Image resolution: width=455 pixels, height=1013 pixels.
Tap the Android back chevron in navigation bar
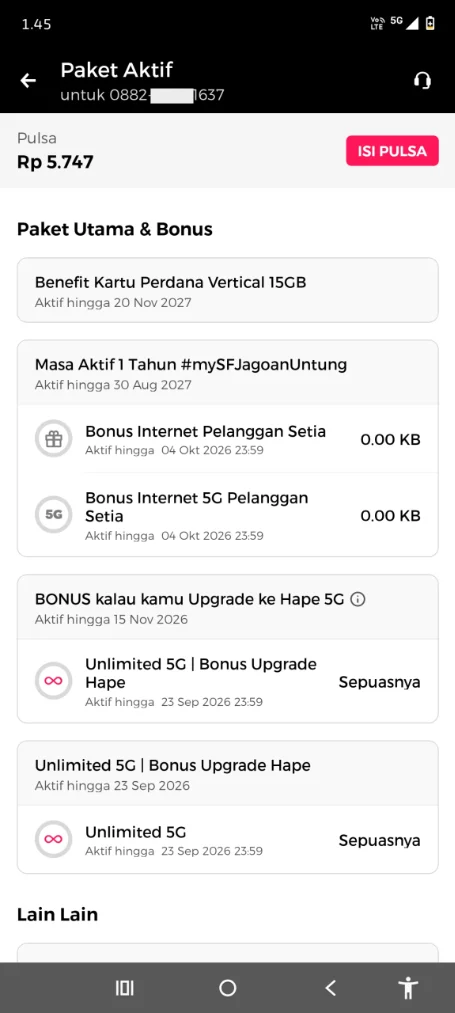point(330,987)
